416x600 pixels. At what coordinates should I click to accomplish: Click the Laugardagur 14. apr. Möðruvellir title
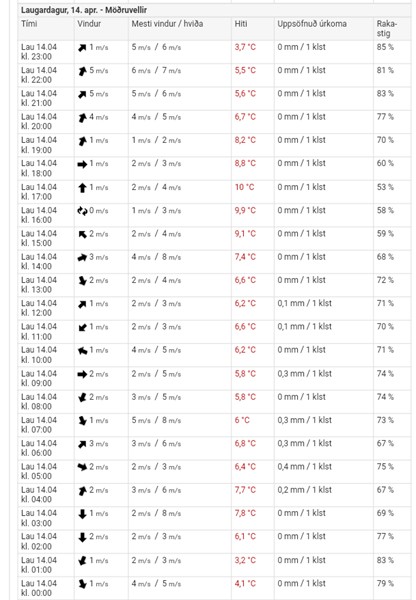pyautogui.click(x=84, y=10)
